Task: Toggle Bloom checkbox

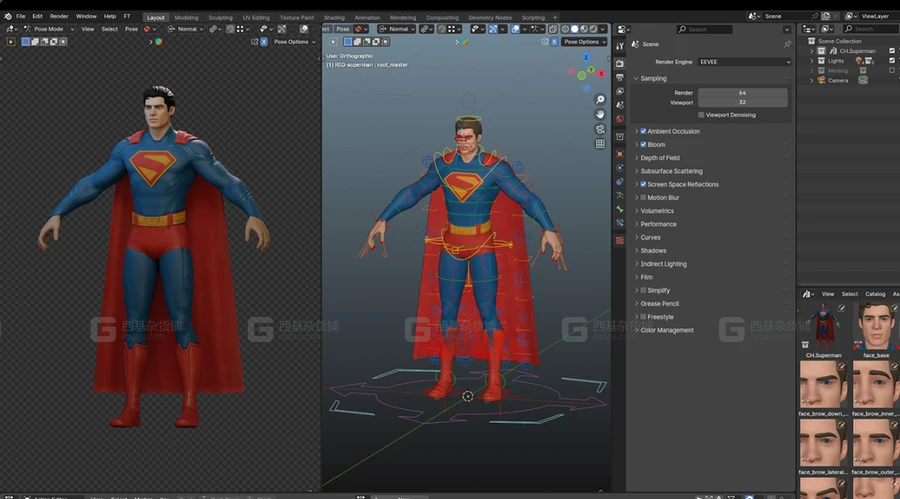Action: [643, 145]
